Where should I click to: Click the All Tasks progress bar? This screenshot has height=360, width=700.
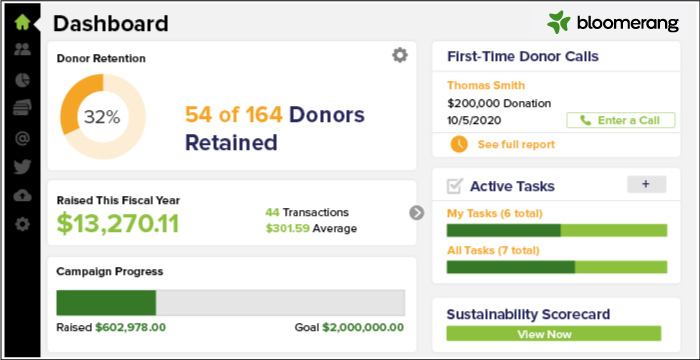[x=557, y=267]
